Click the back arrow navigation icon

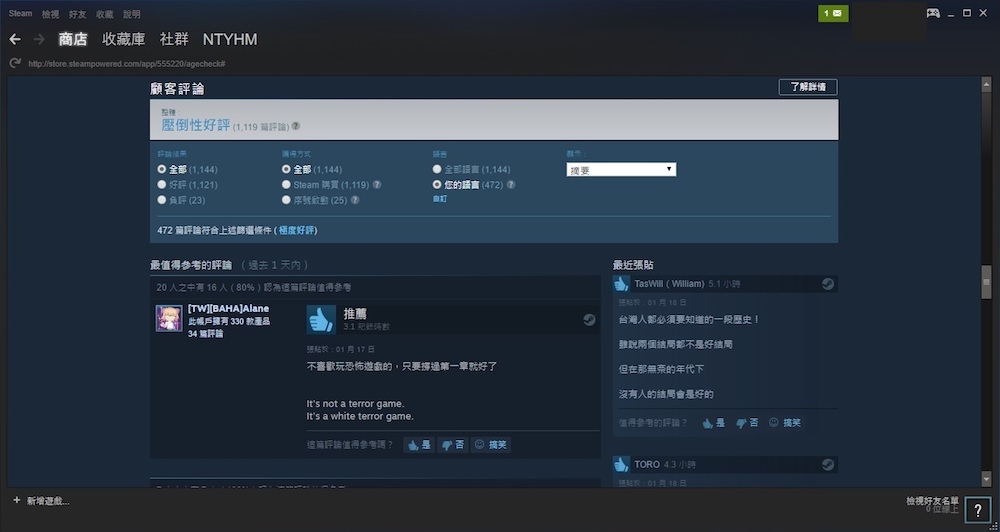tap(15, 40)
